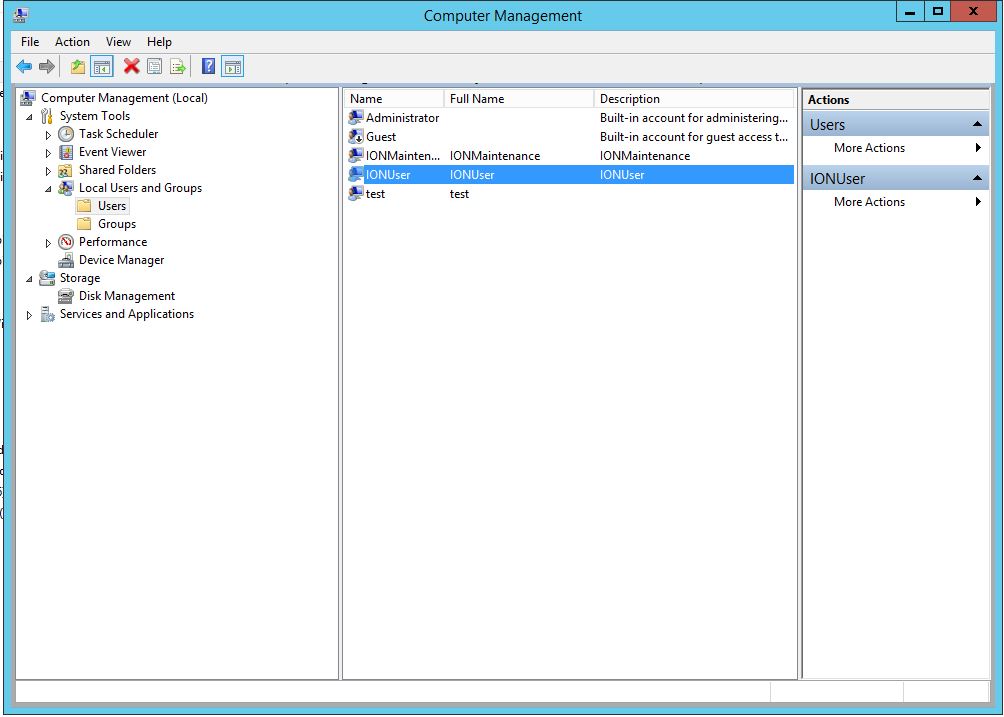Click the test full name cell
The width and height of the screenshot is (1004, 717).
coord(459,194)
